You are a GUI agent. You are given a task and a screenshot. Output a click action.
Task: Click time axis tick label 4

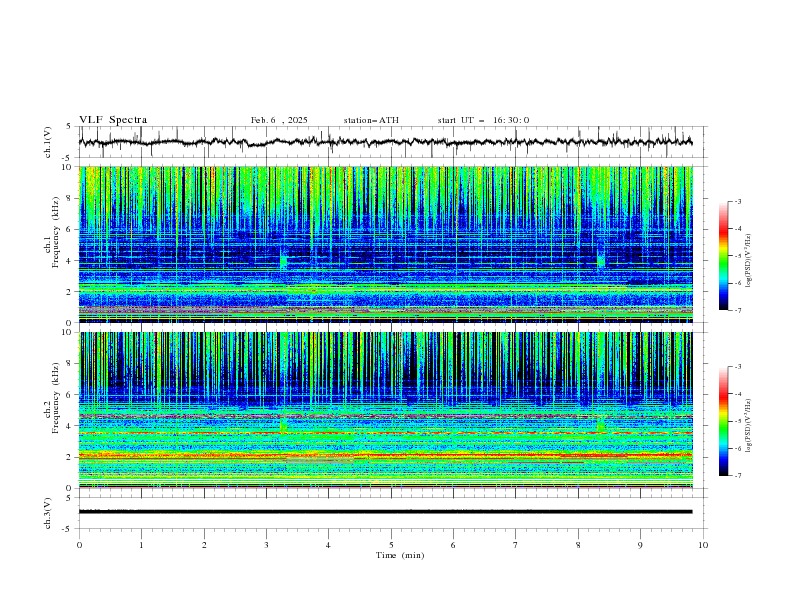[328, 545]
